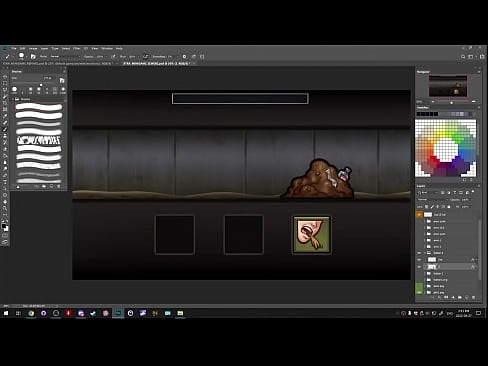
Task: Hide the currently selected layer's eye
Action: click(x=419, y=267)
